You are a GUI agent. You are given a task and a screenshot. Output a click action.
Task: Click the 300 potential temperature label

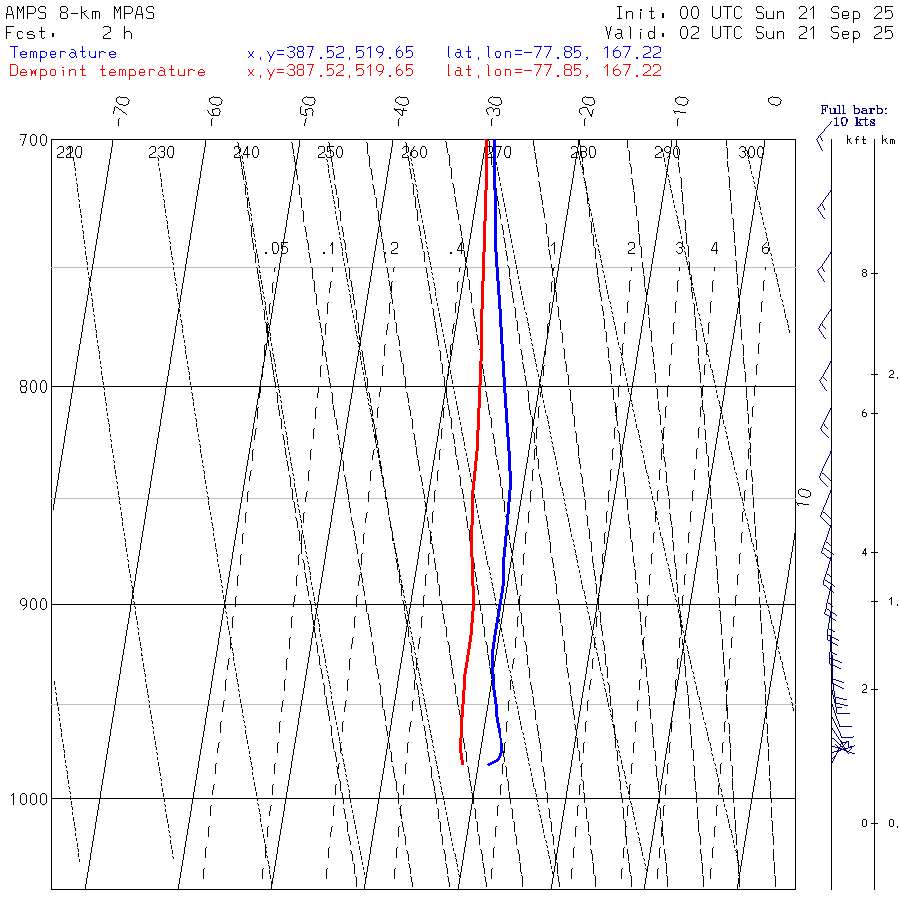click(751, 152)
